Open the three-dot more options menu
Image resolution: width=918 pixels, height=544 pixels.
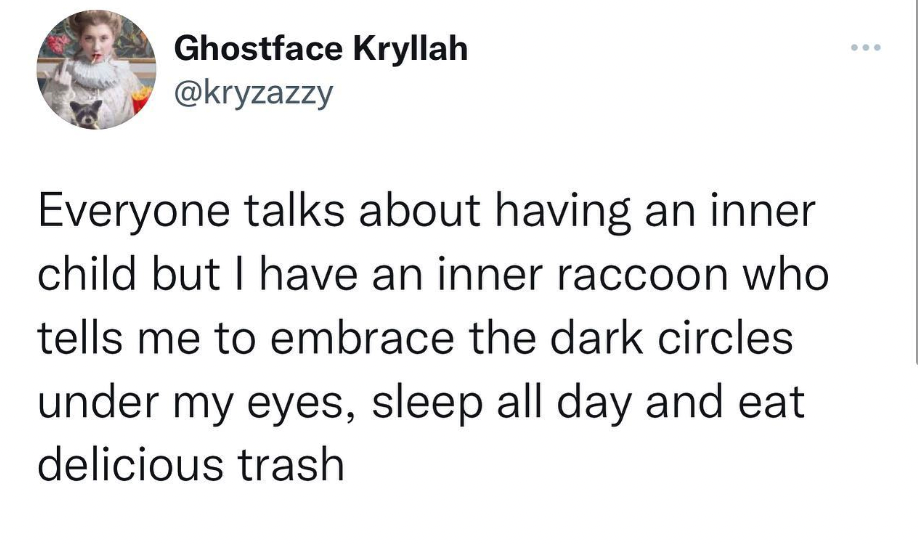[x=866, y=47]
